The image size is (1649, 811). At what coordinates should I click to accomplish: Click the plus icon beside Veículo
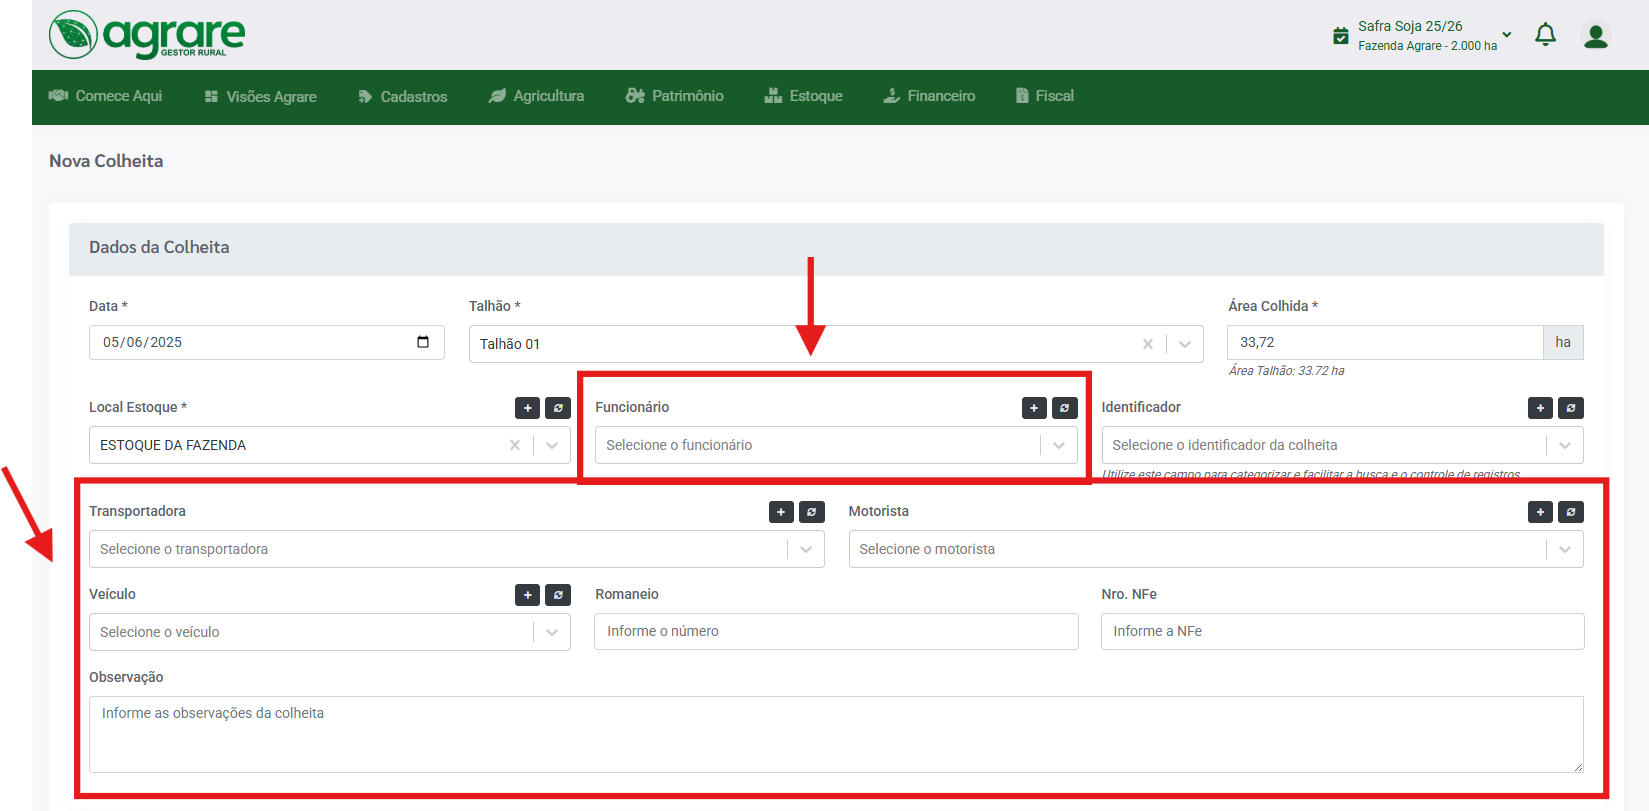[x=527, y=595]
